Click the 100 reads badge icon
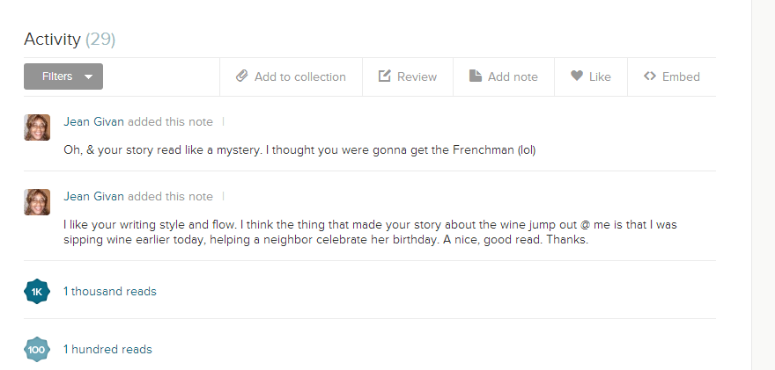The image size is (775, 370). tap(37, 349)
